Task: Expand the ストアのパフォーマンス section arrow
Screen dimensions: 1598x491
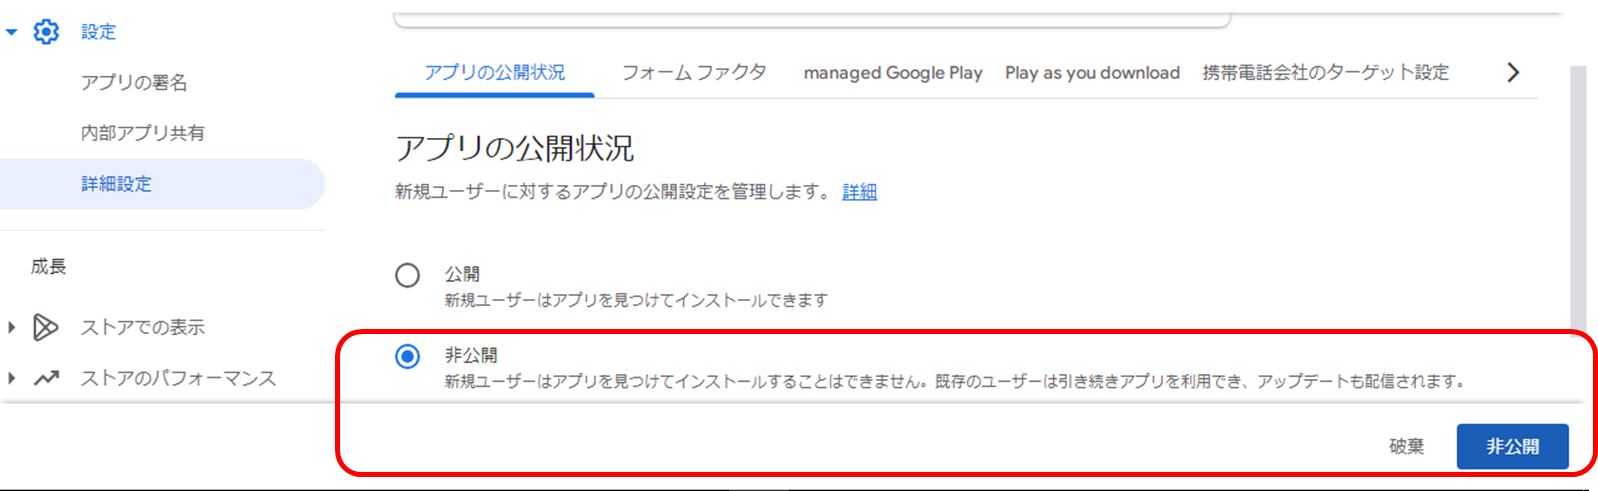Action: pyautogui.click(x=12, y=378)
